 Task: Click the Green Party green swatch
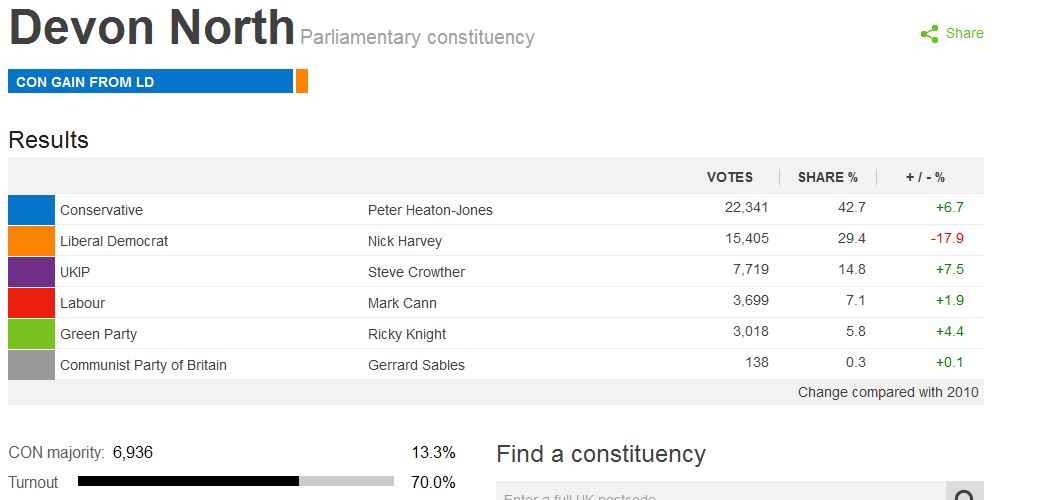pyautogui.click(x=31, y=334)
